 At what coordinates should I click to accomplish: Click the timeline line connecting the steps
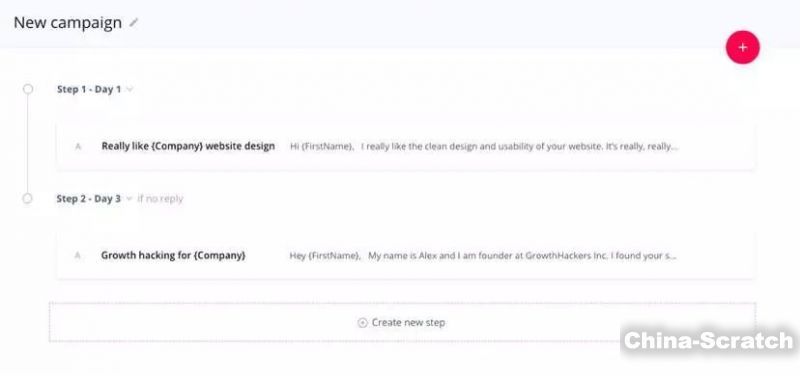[x=28, y=144]
